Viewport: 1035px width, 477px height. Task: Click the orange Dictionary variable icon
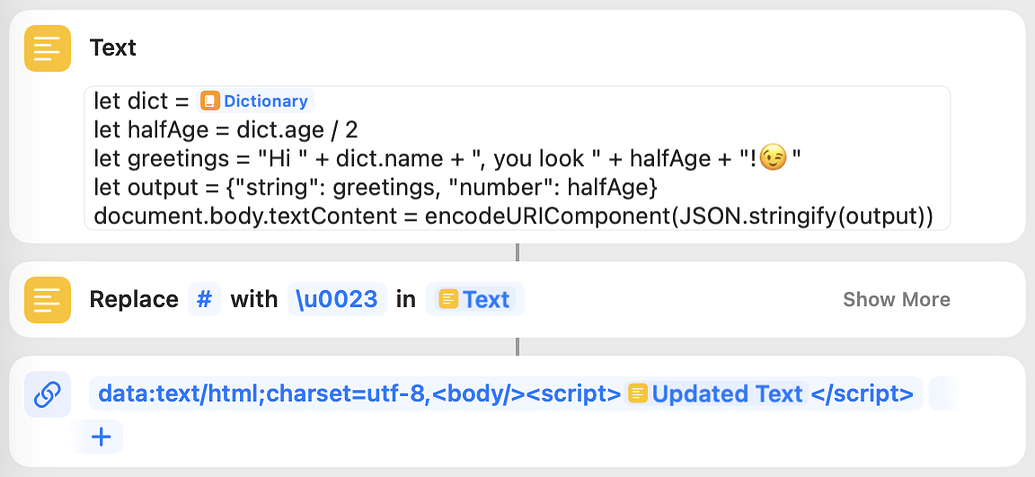209,101
